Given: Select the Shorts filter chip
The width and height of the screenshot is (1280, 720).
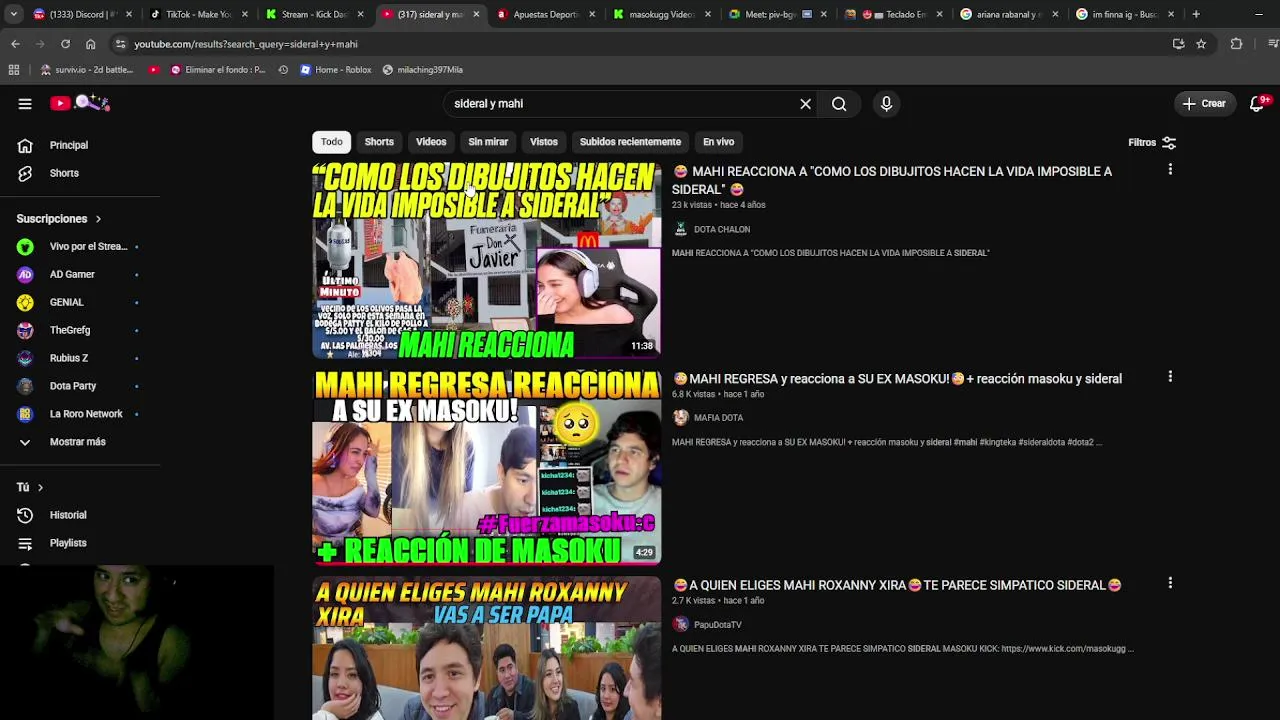Looking at the screenshot, I should pyautogui.click(x=379, y=142).
